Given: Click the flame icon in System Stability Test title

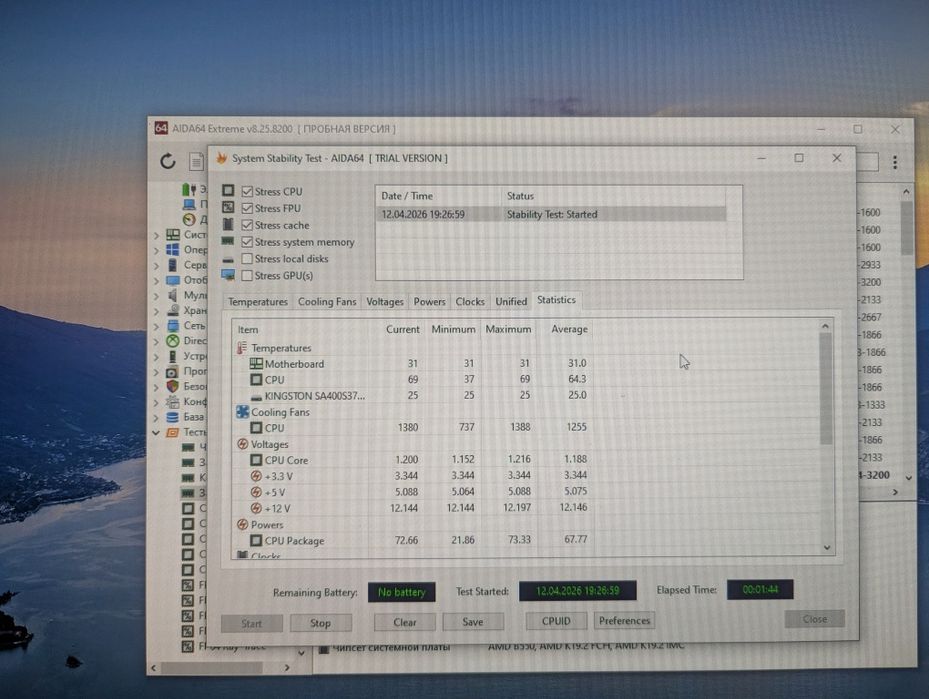Looking at the screenshot, I should point(222,158).
